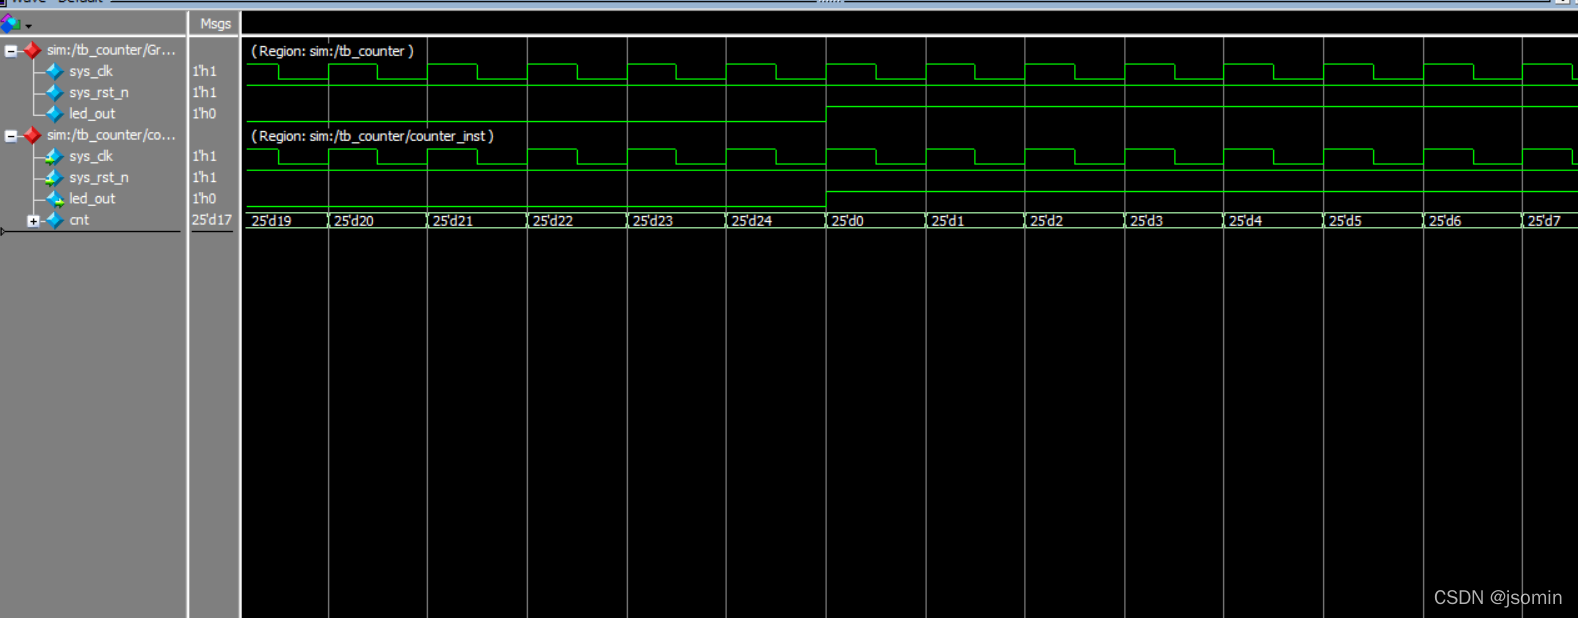The image size is (1578, 618).
Task: Collapse the sim:/tb_counter/co... signal group
Action: [11, 135]
